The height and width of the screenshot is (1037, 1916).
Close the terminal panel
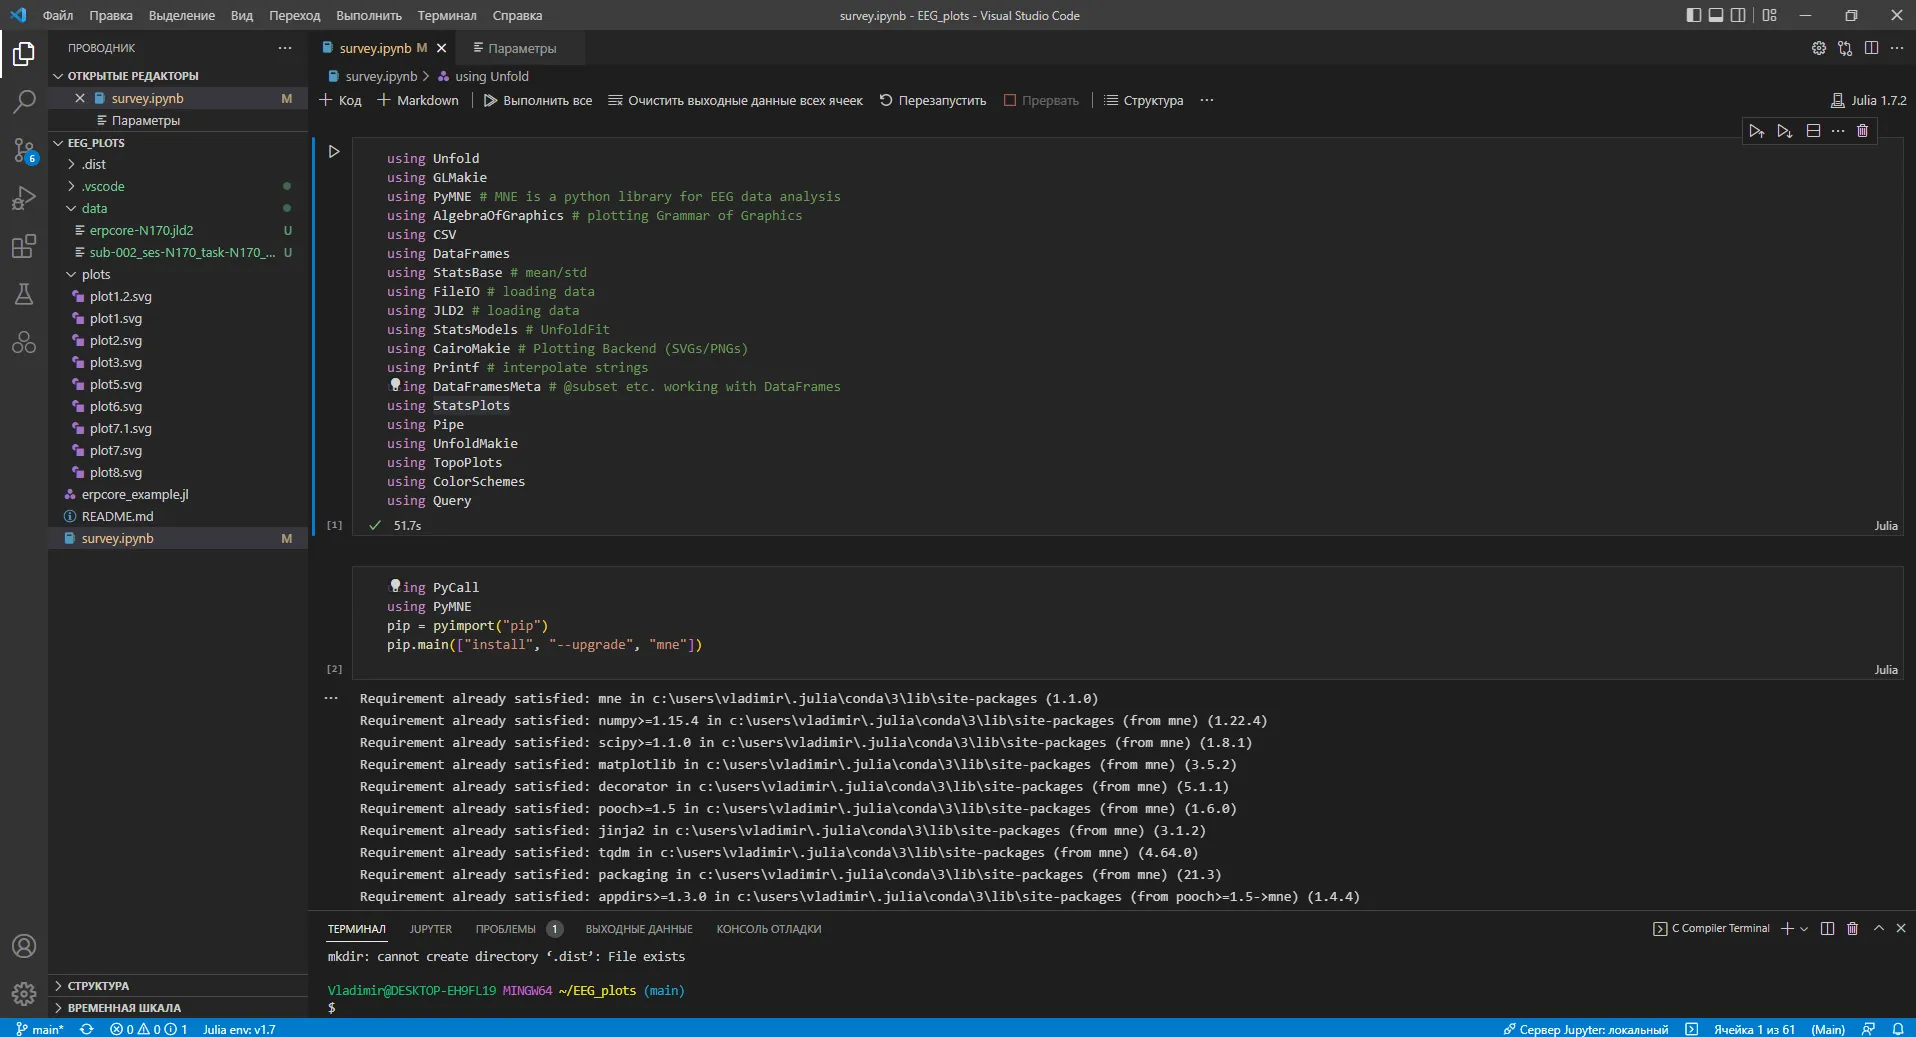point(1901,928)
